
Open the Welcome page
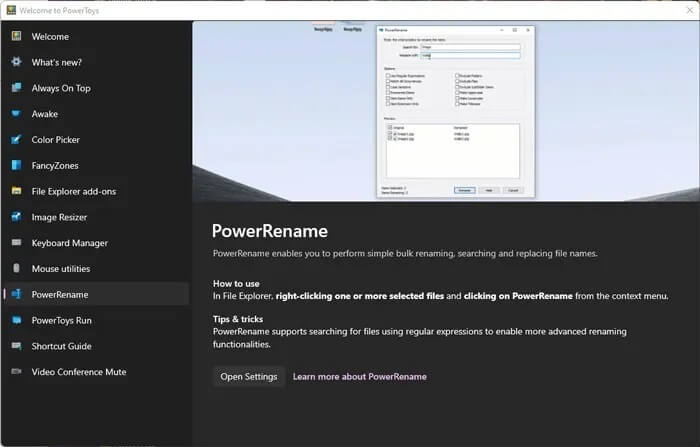tap(95, 37)
